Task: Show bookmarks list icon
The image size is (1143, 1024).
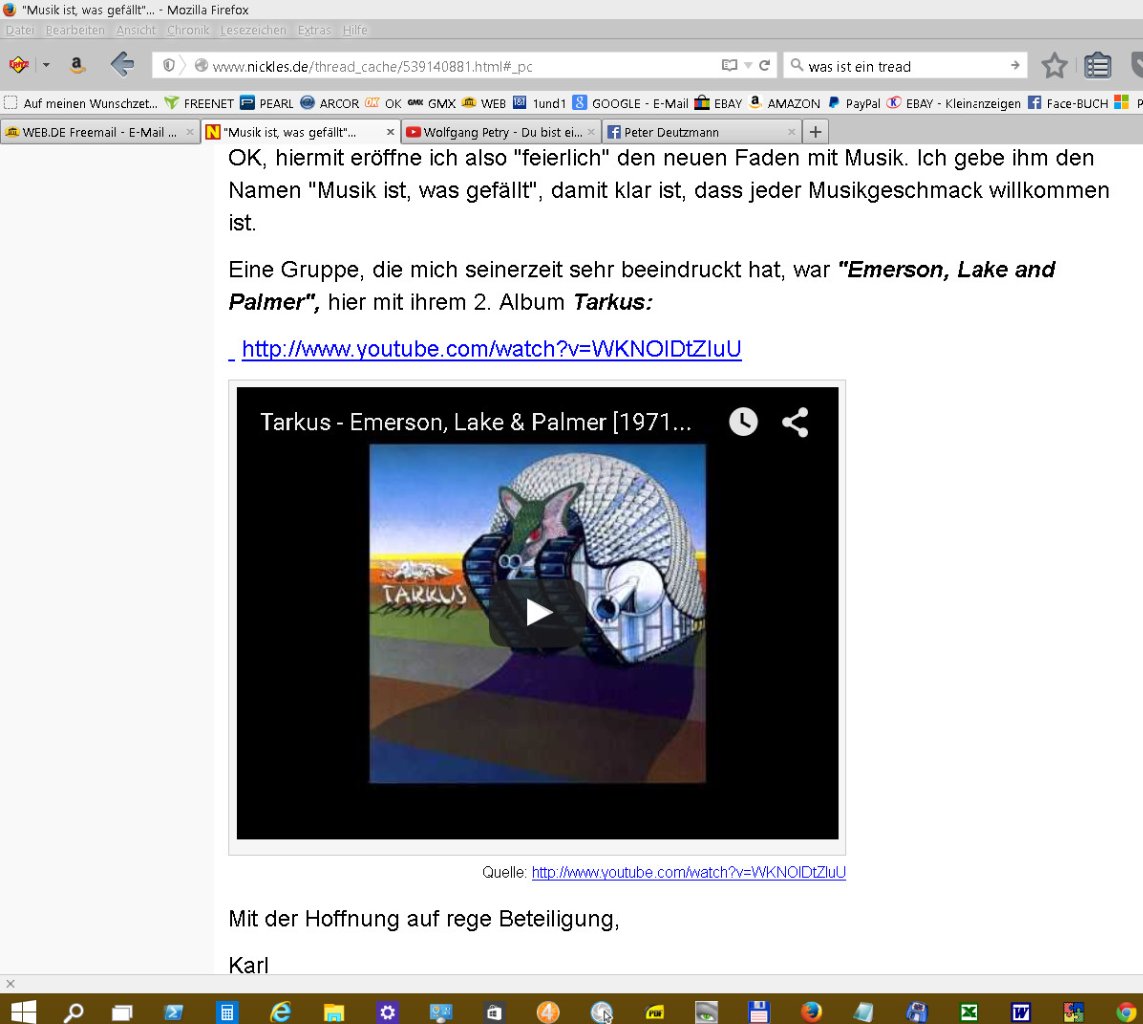Action: (1097, 66)
